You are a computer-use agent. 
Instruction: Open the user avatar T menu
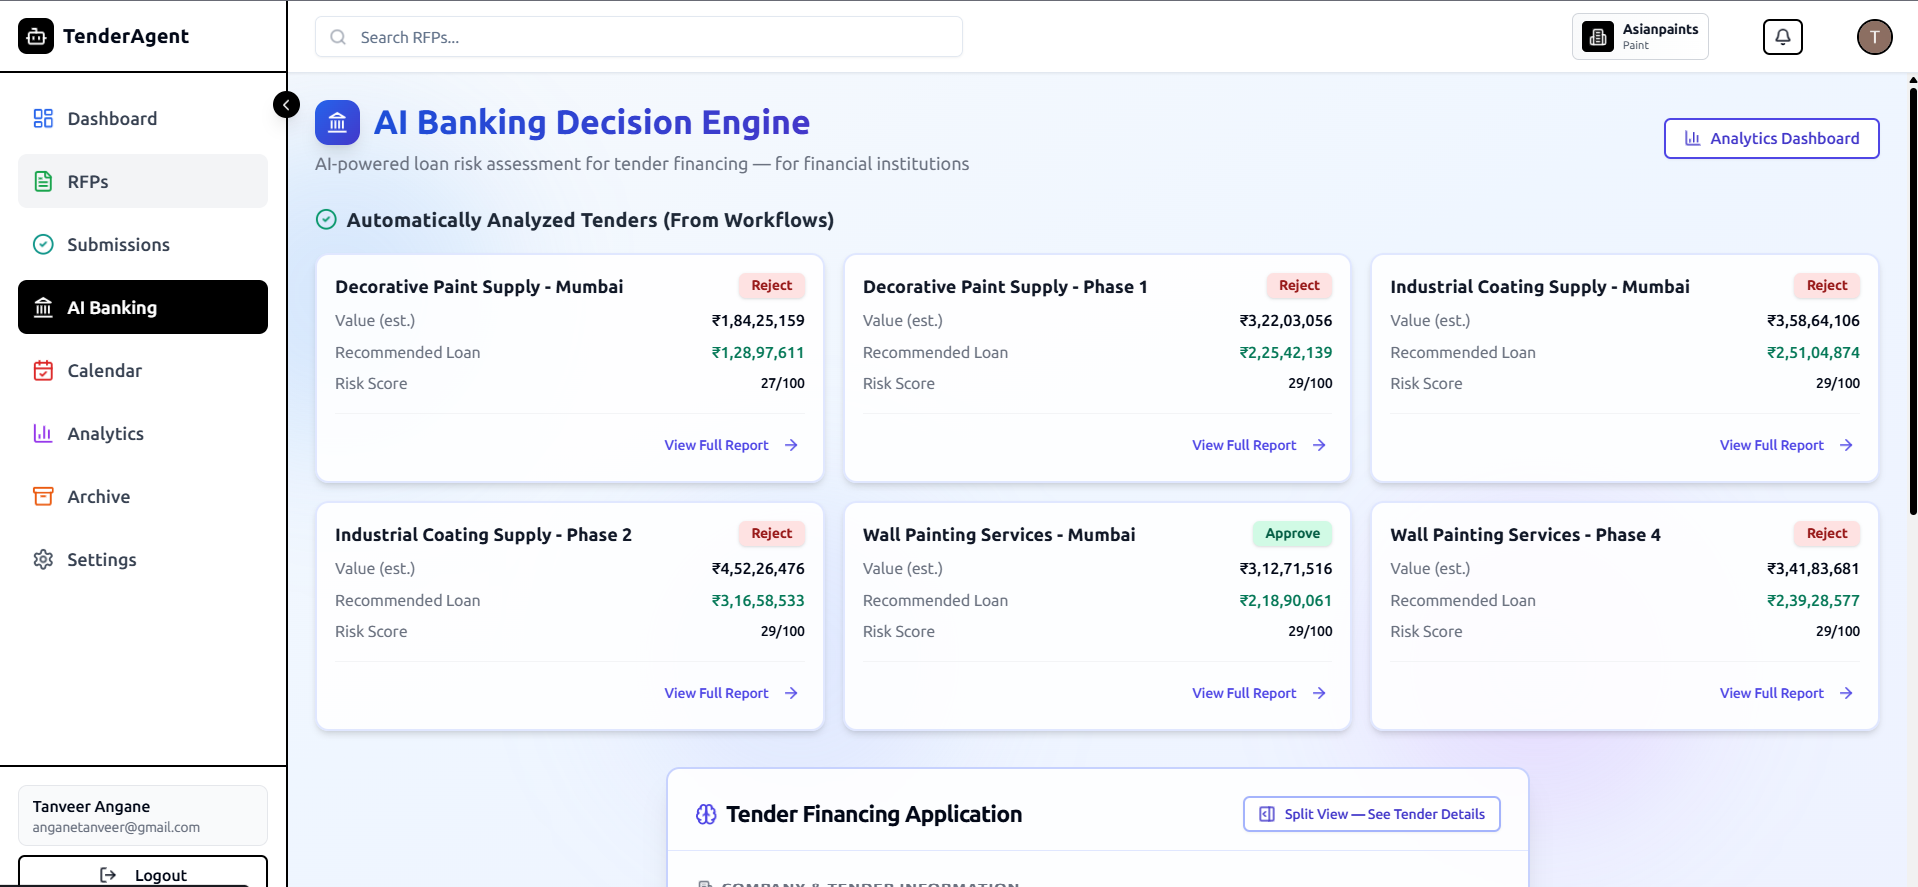[x=1875, y=37]
